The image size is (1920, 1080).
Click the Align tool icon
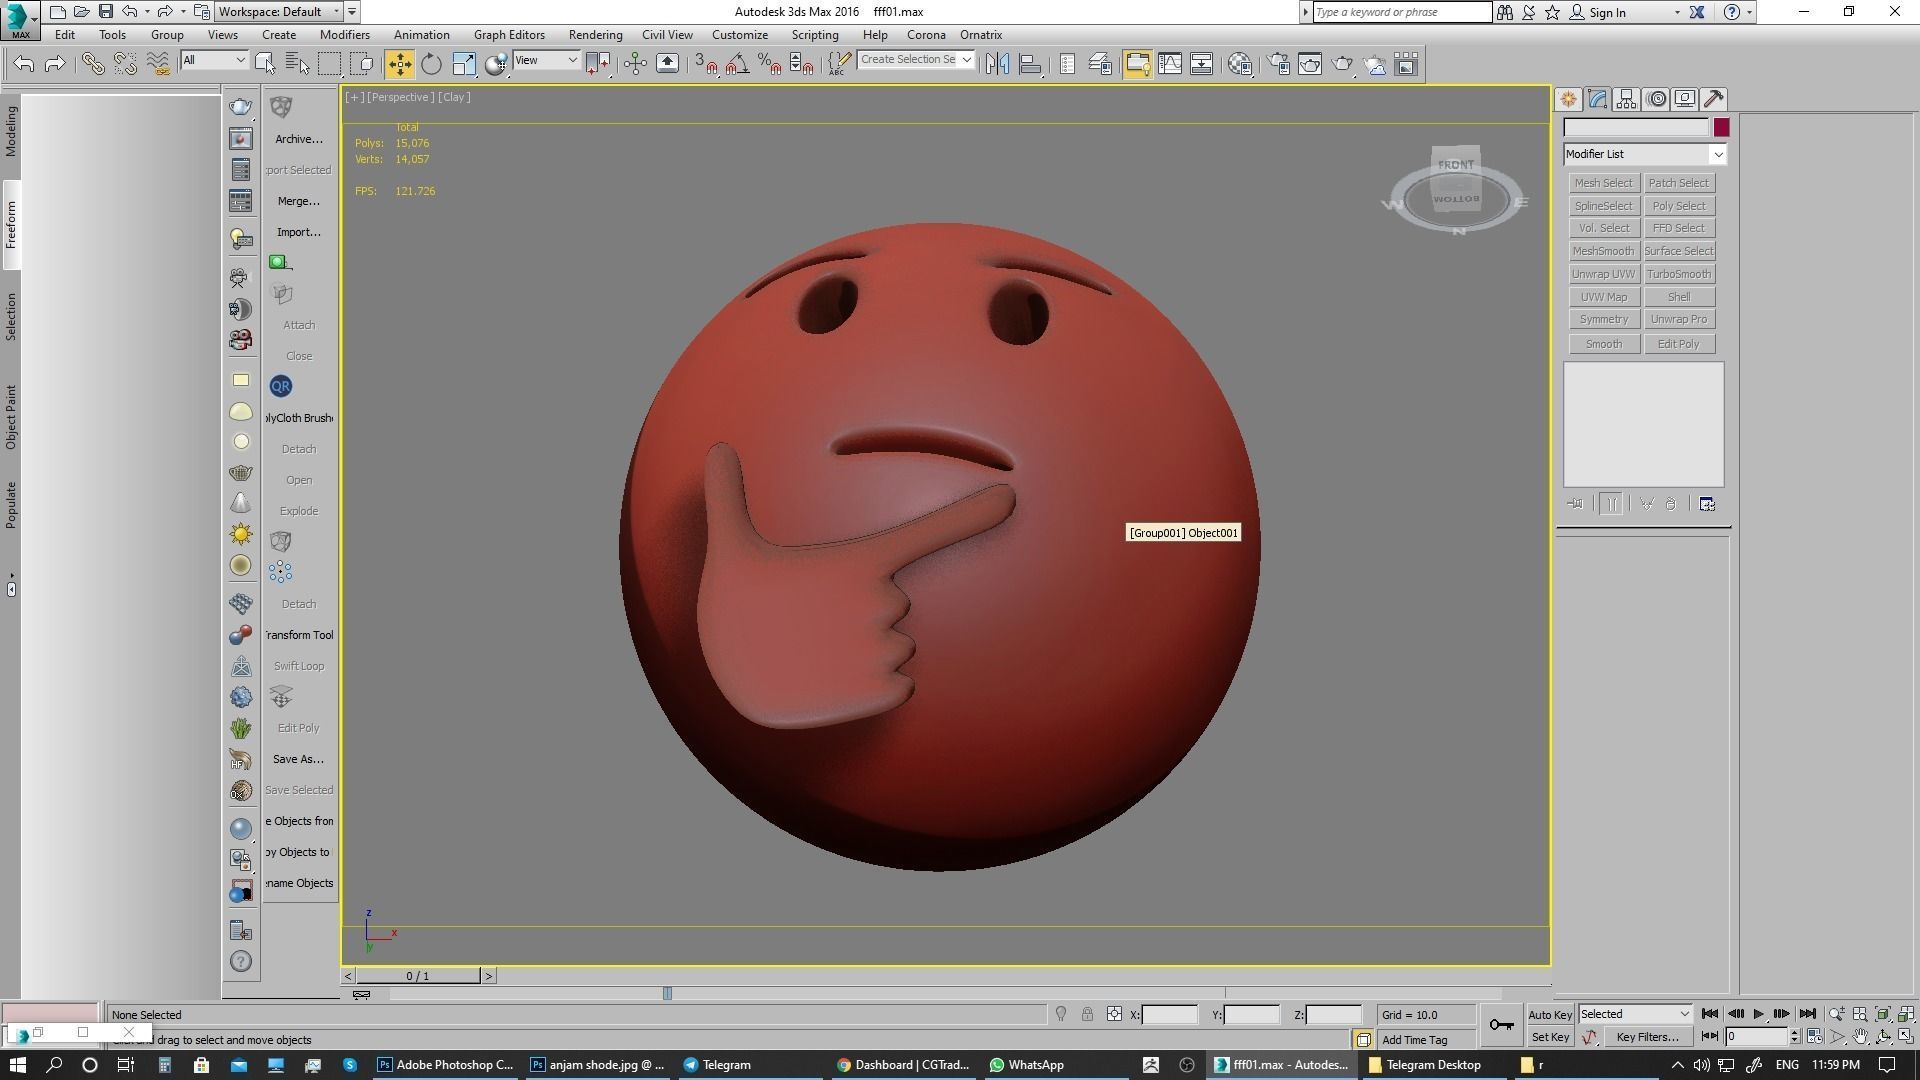[x=1030, y=64]
